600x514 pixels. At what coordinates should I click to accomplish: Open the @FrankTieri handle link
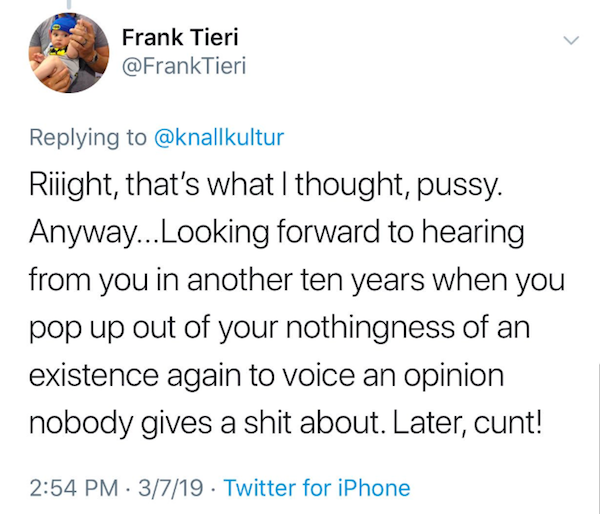click(x=184, y=66)
